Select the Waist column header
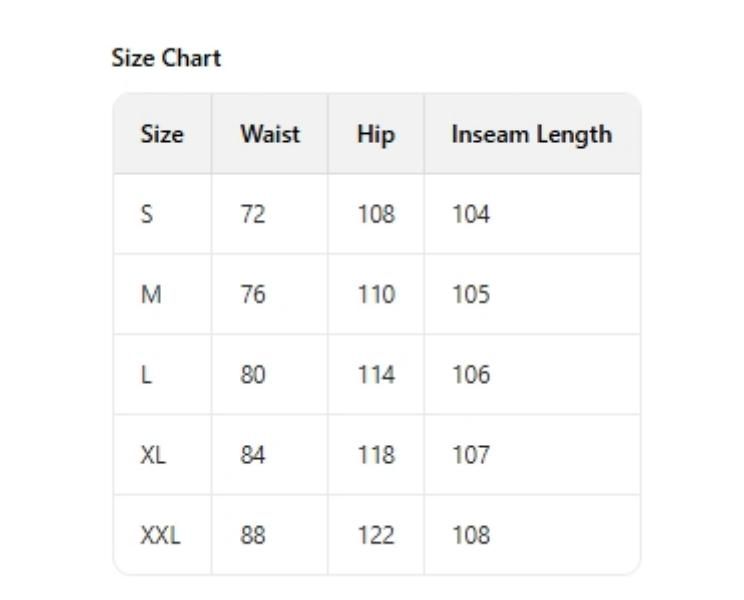 point(270,134)
